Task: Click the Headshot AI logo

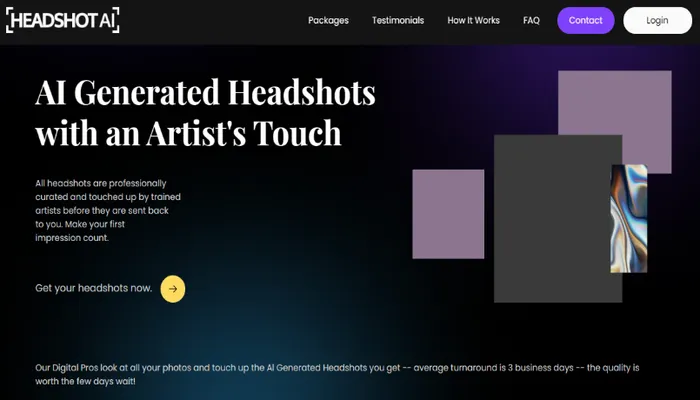Action: pos(62,20)
